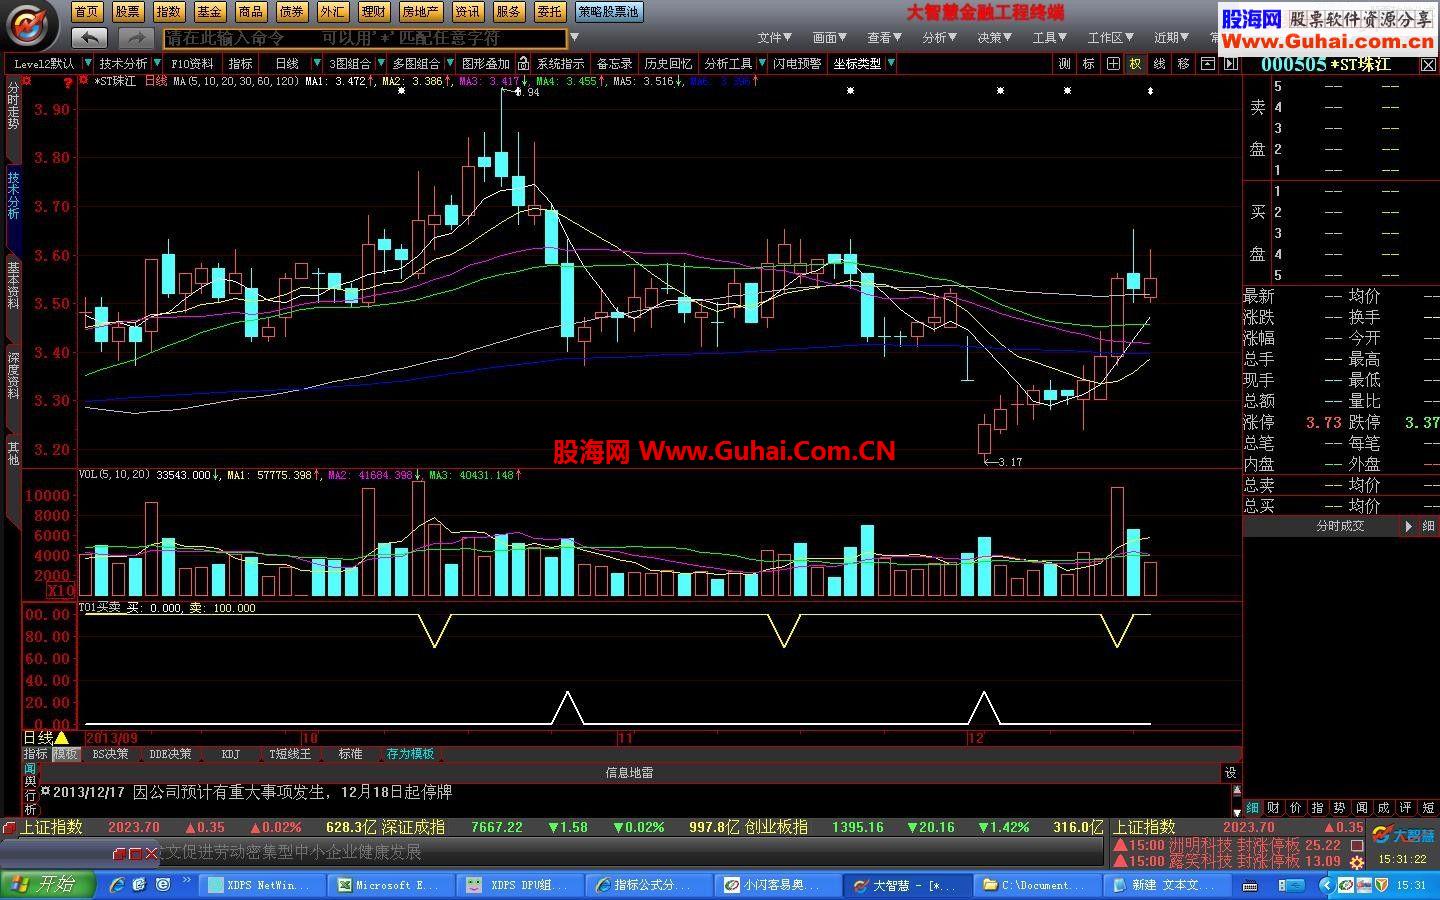
Task: Click the 设 settings icon in news bar
Action: 1230,772
